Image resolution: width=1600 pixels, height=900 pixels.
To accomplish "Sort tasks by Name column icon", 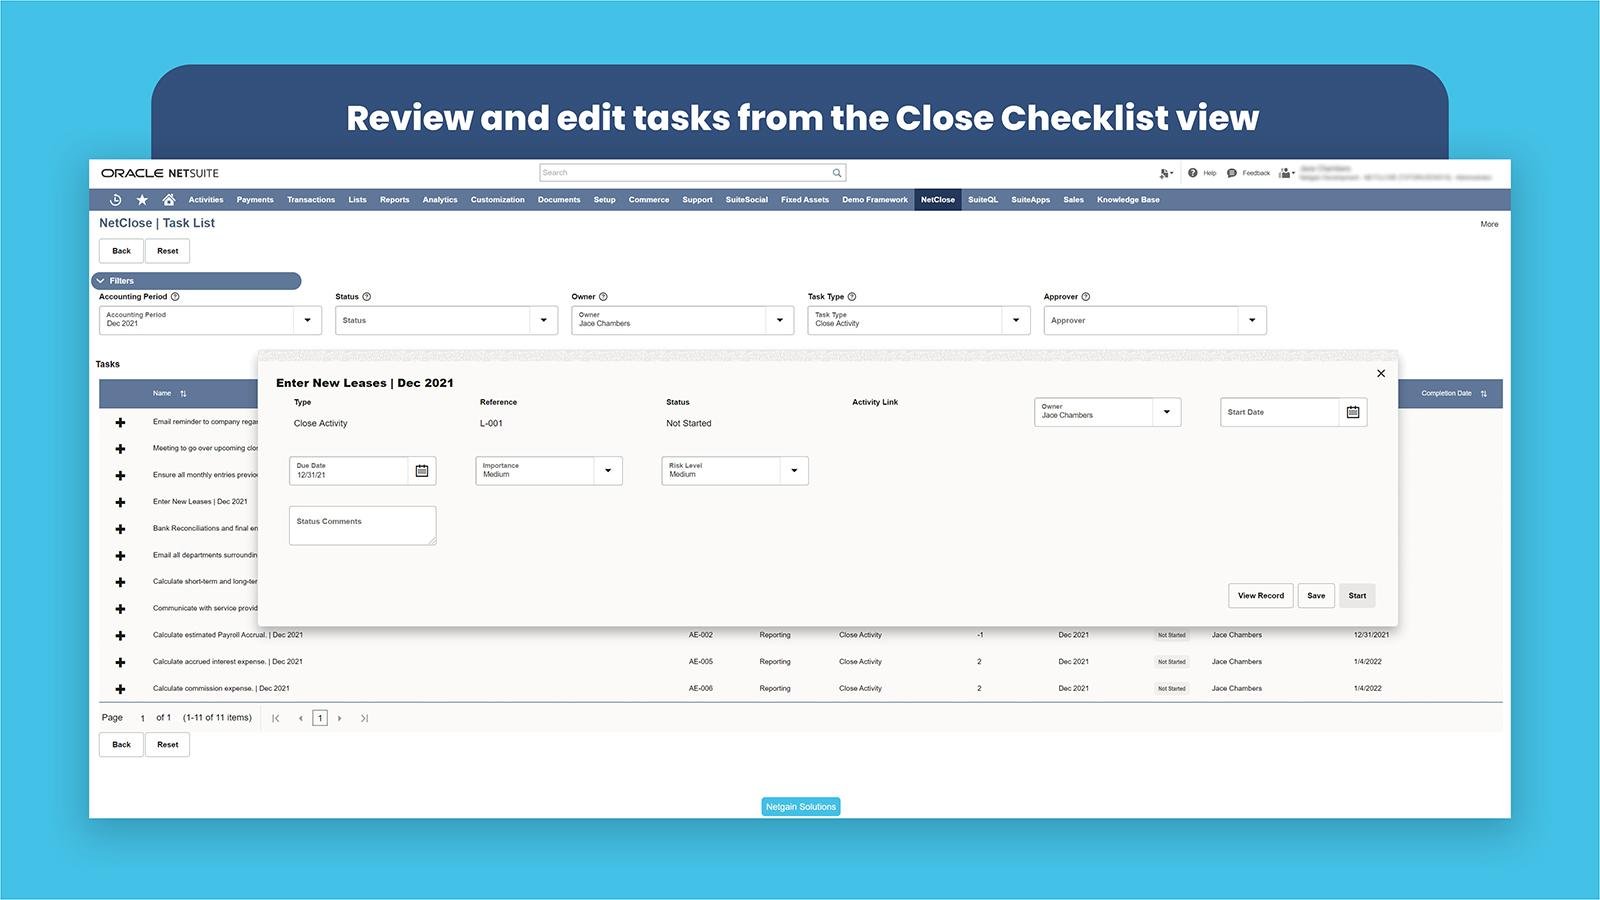I will coord(183,394).
